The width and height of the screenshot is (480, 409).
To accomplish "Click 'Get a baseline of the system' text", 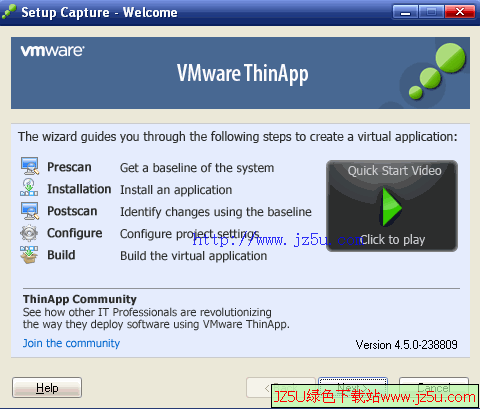I will pos(197,168).
